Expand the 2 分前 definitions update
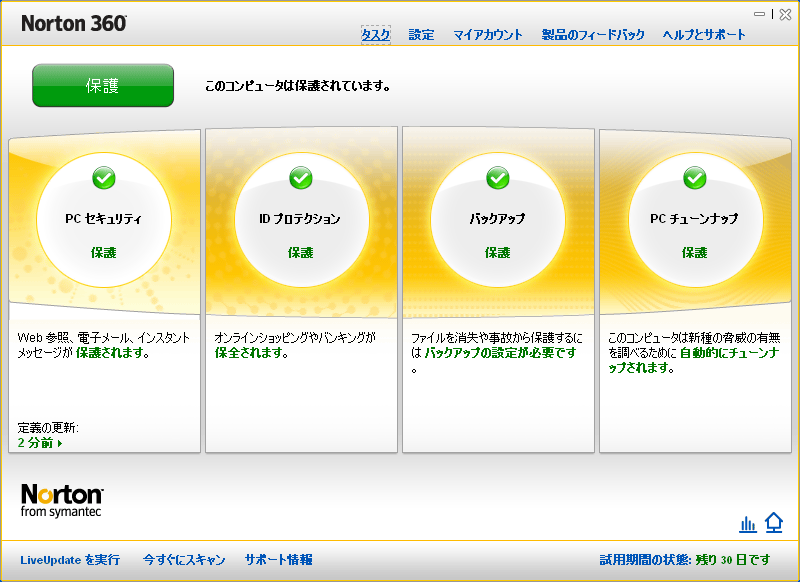This screenshot has height=582, width=800. click(x=40, y=443)
